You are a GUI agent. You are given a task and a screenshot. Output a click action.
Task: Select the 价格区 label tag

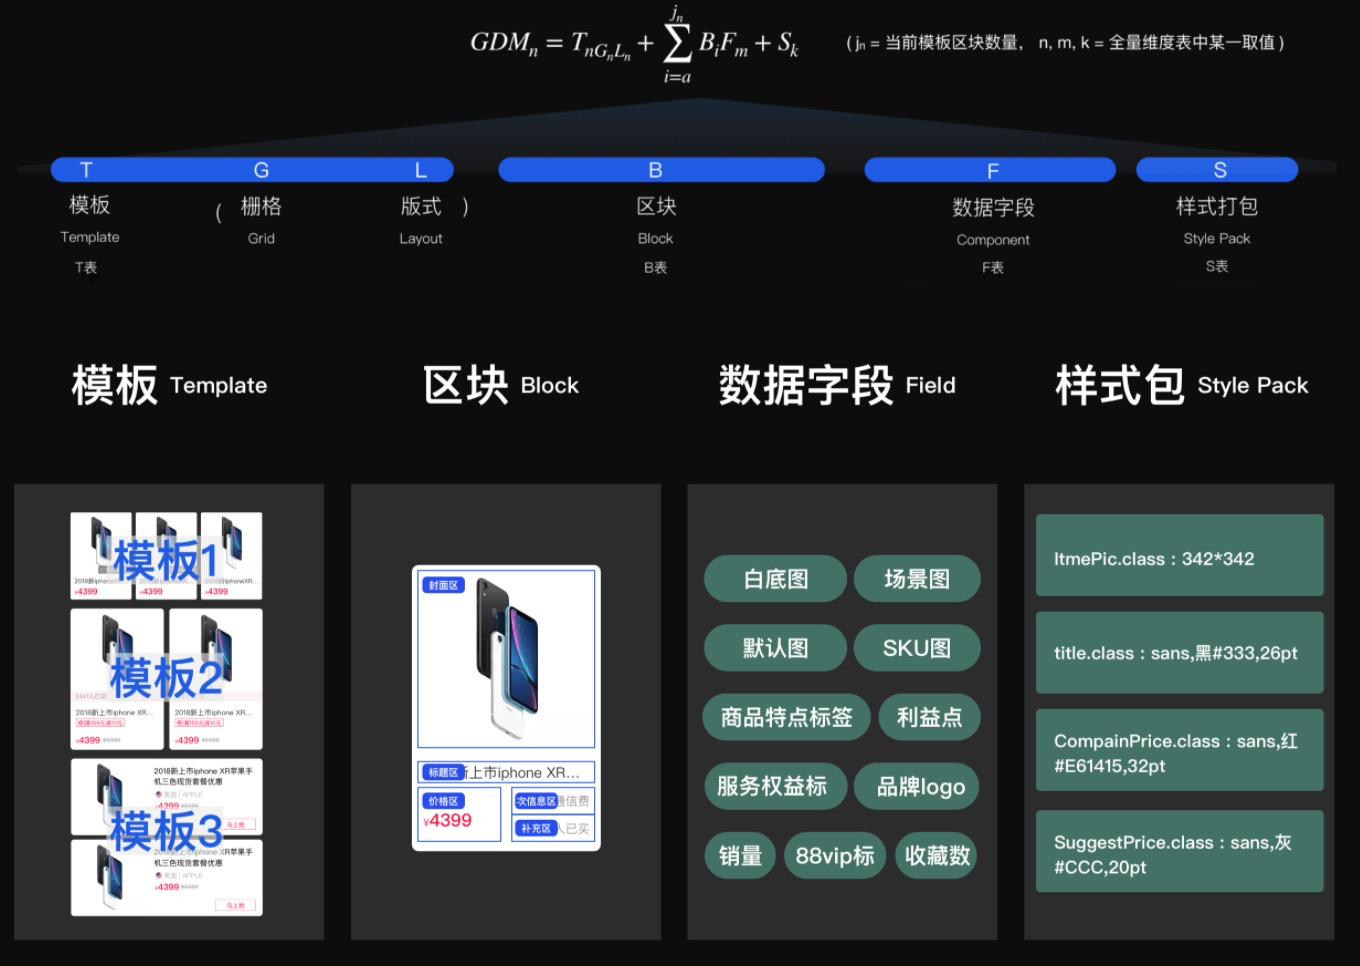(443, 801)
